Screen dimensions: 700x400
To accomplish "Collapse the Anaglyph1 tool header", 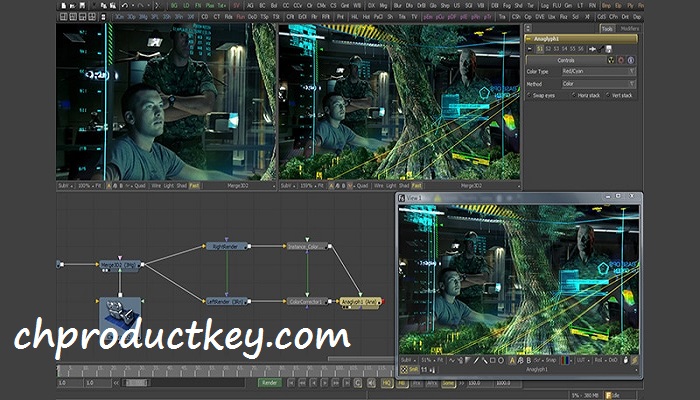I will [x=529, y=39].
